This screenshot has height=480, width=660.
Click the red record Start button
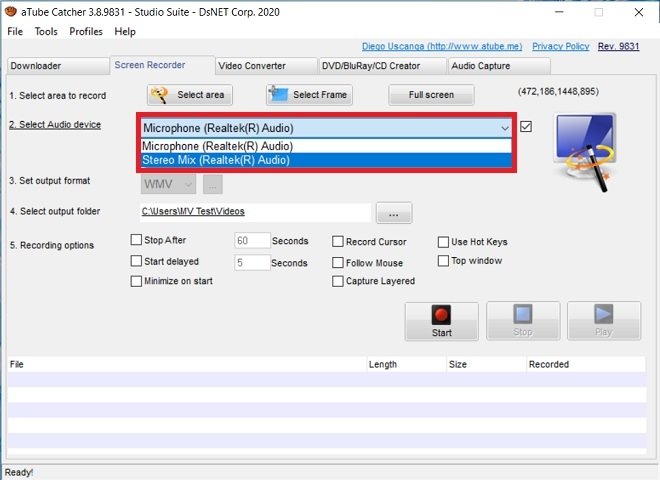(x=442, y=321)
